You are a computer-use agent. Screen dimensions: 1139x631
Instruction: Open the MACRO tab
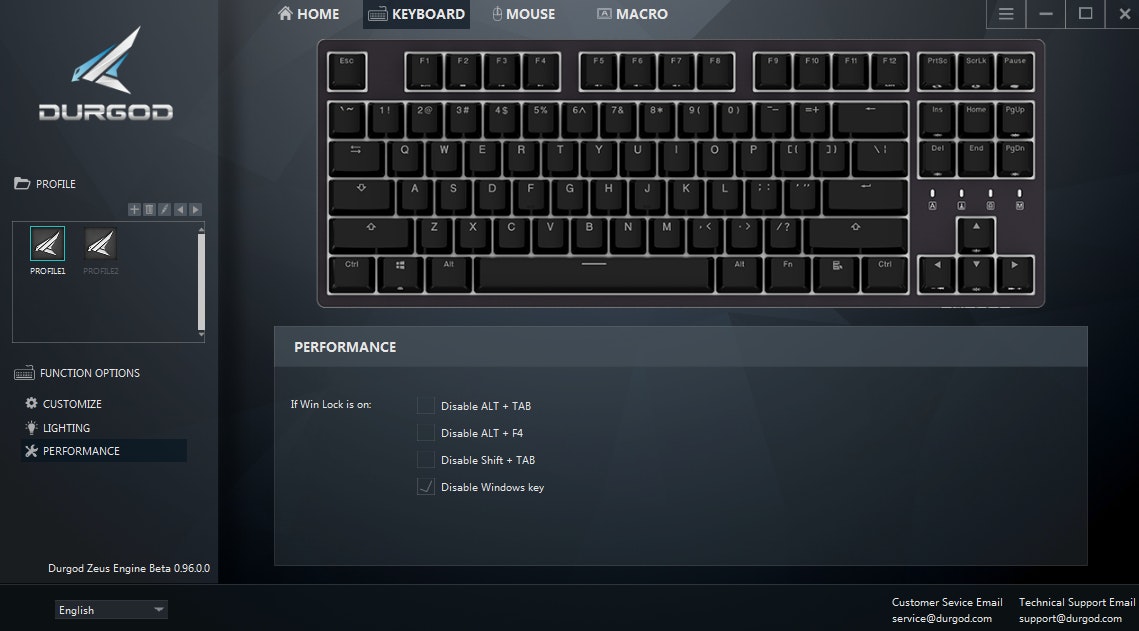click(x=632, y=14)
